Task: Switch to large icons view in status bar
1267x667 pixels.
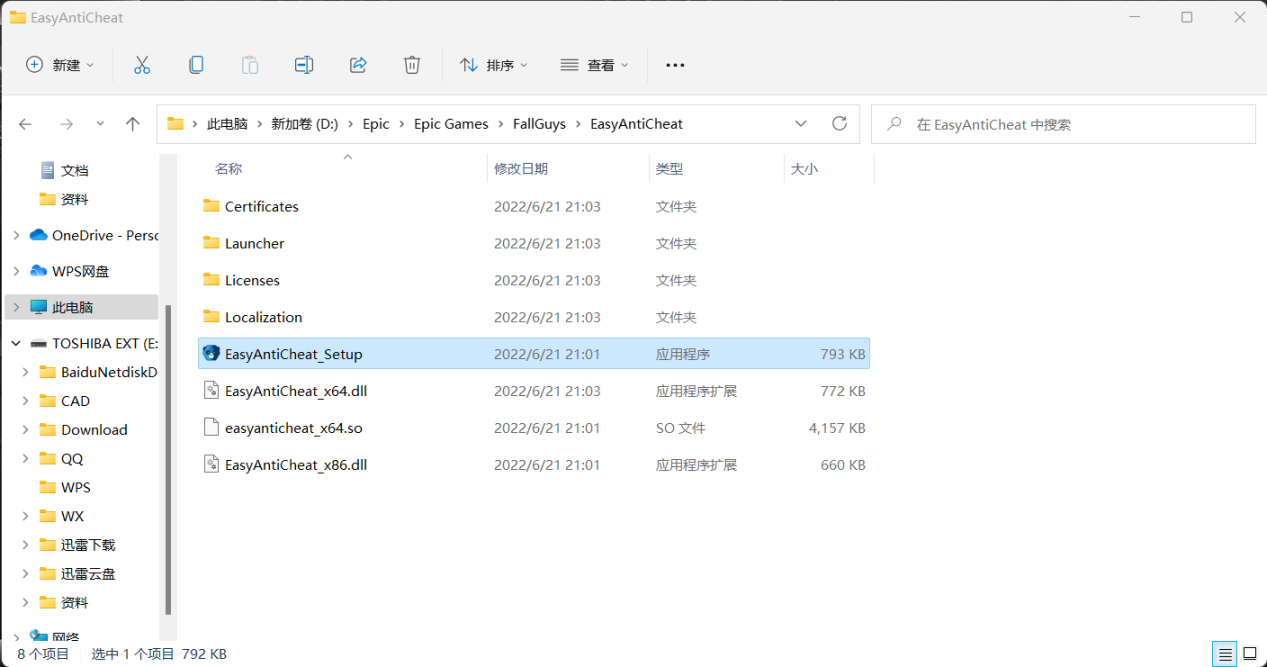Action: tap(1248, 654)
